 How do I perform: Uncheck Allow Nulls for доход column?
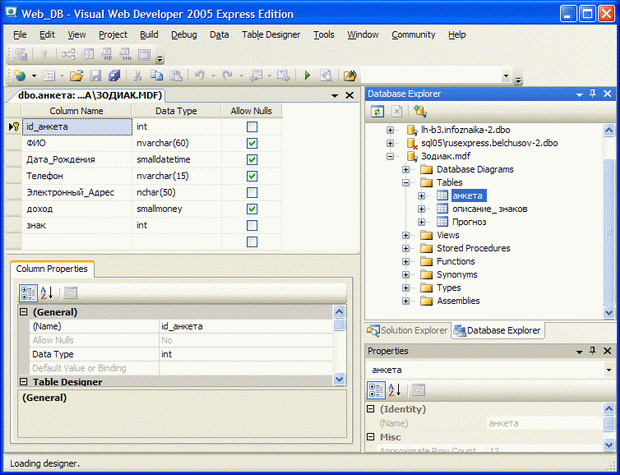(x=252, y=209)
